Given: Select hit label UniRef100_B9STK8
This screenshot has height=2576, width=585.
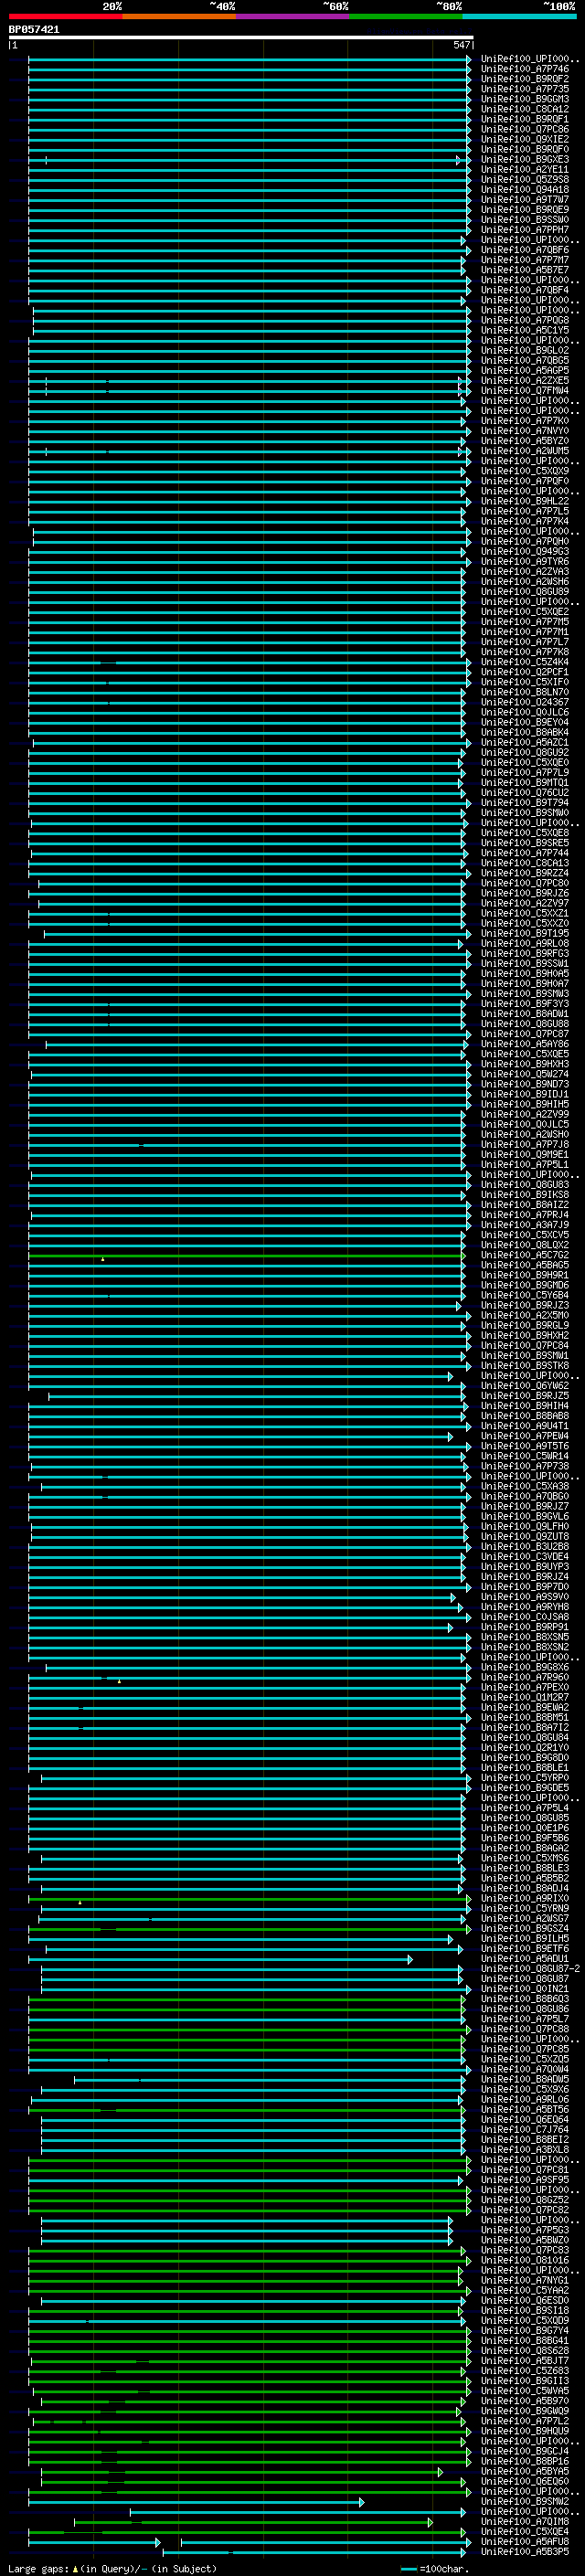Looking at the screenshot, I should (525, 1365).
